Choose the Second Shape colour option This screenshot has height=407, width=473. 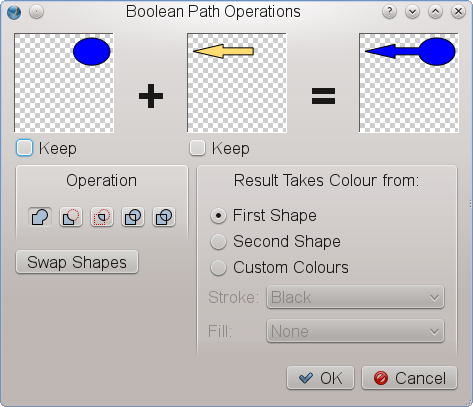click(x=218, y=242)
